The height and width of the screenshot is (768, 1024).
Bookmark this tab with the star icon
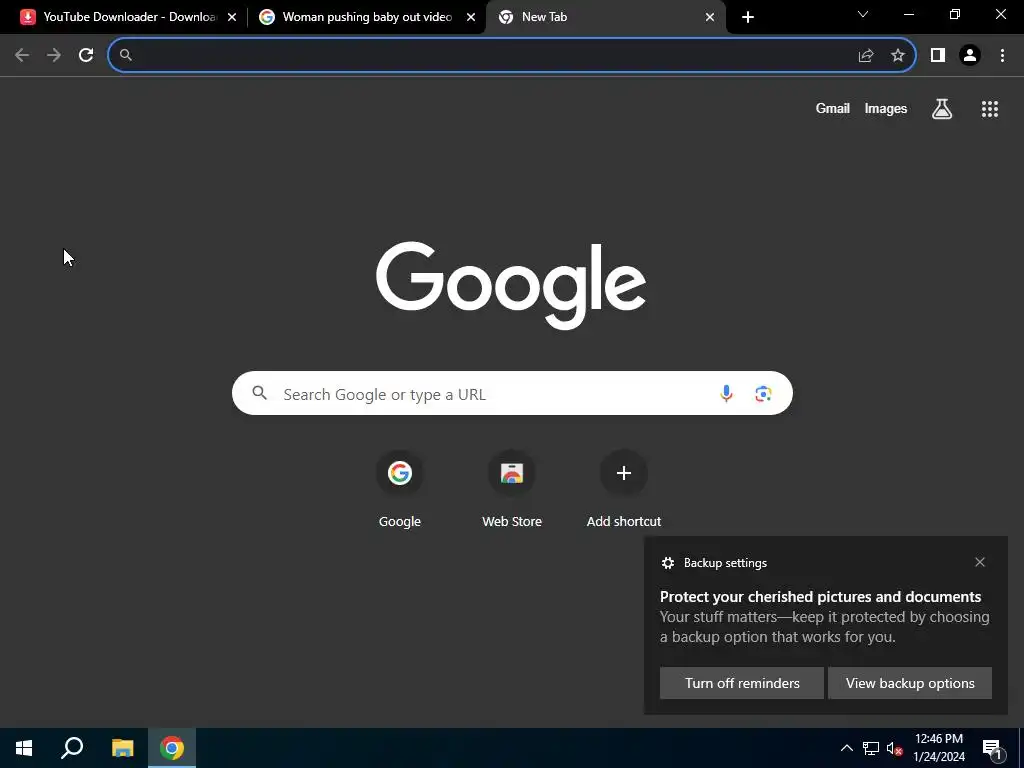pyautogui.click(x=898, y=56)
